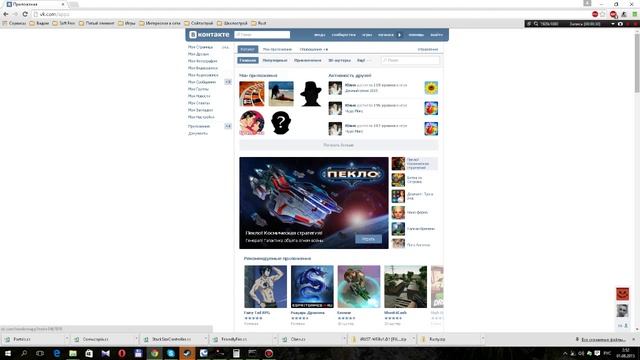
Task: Open the blue dragon recommended app
Action: point(312,287)
